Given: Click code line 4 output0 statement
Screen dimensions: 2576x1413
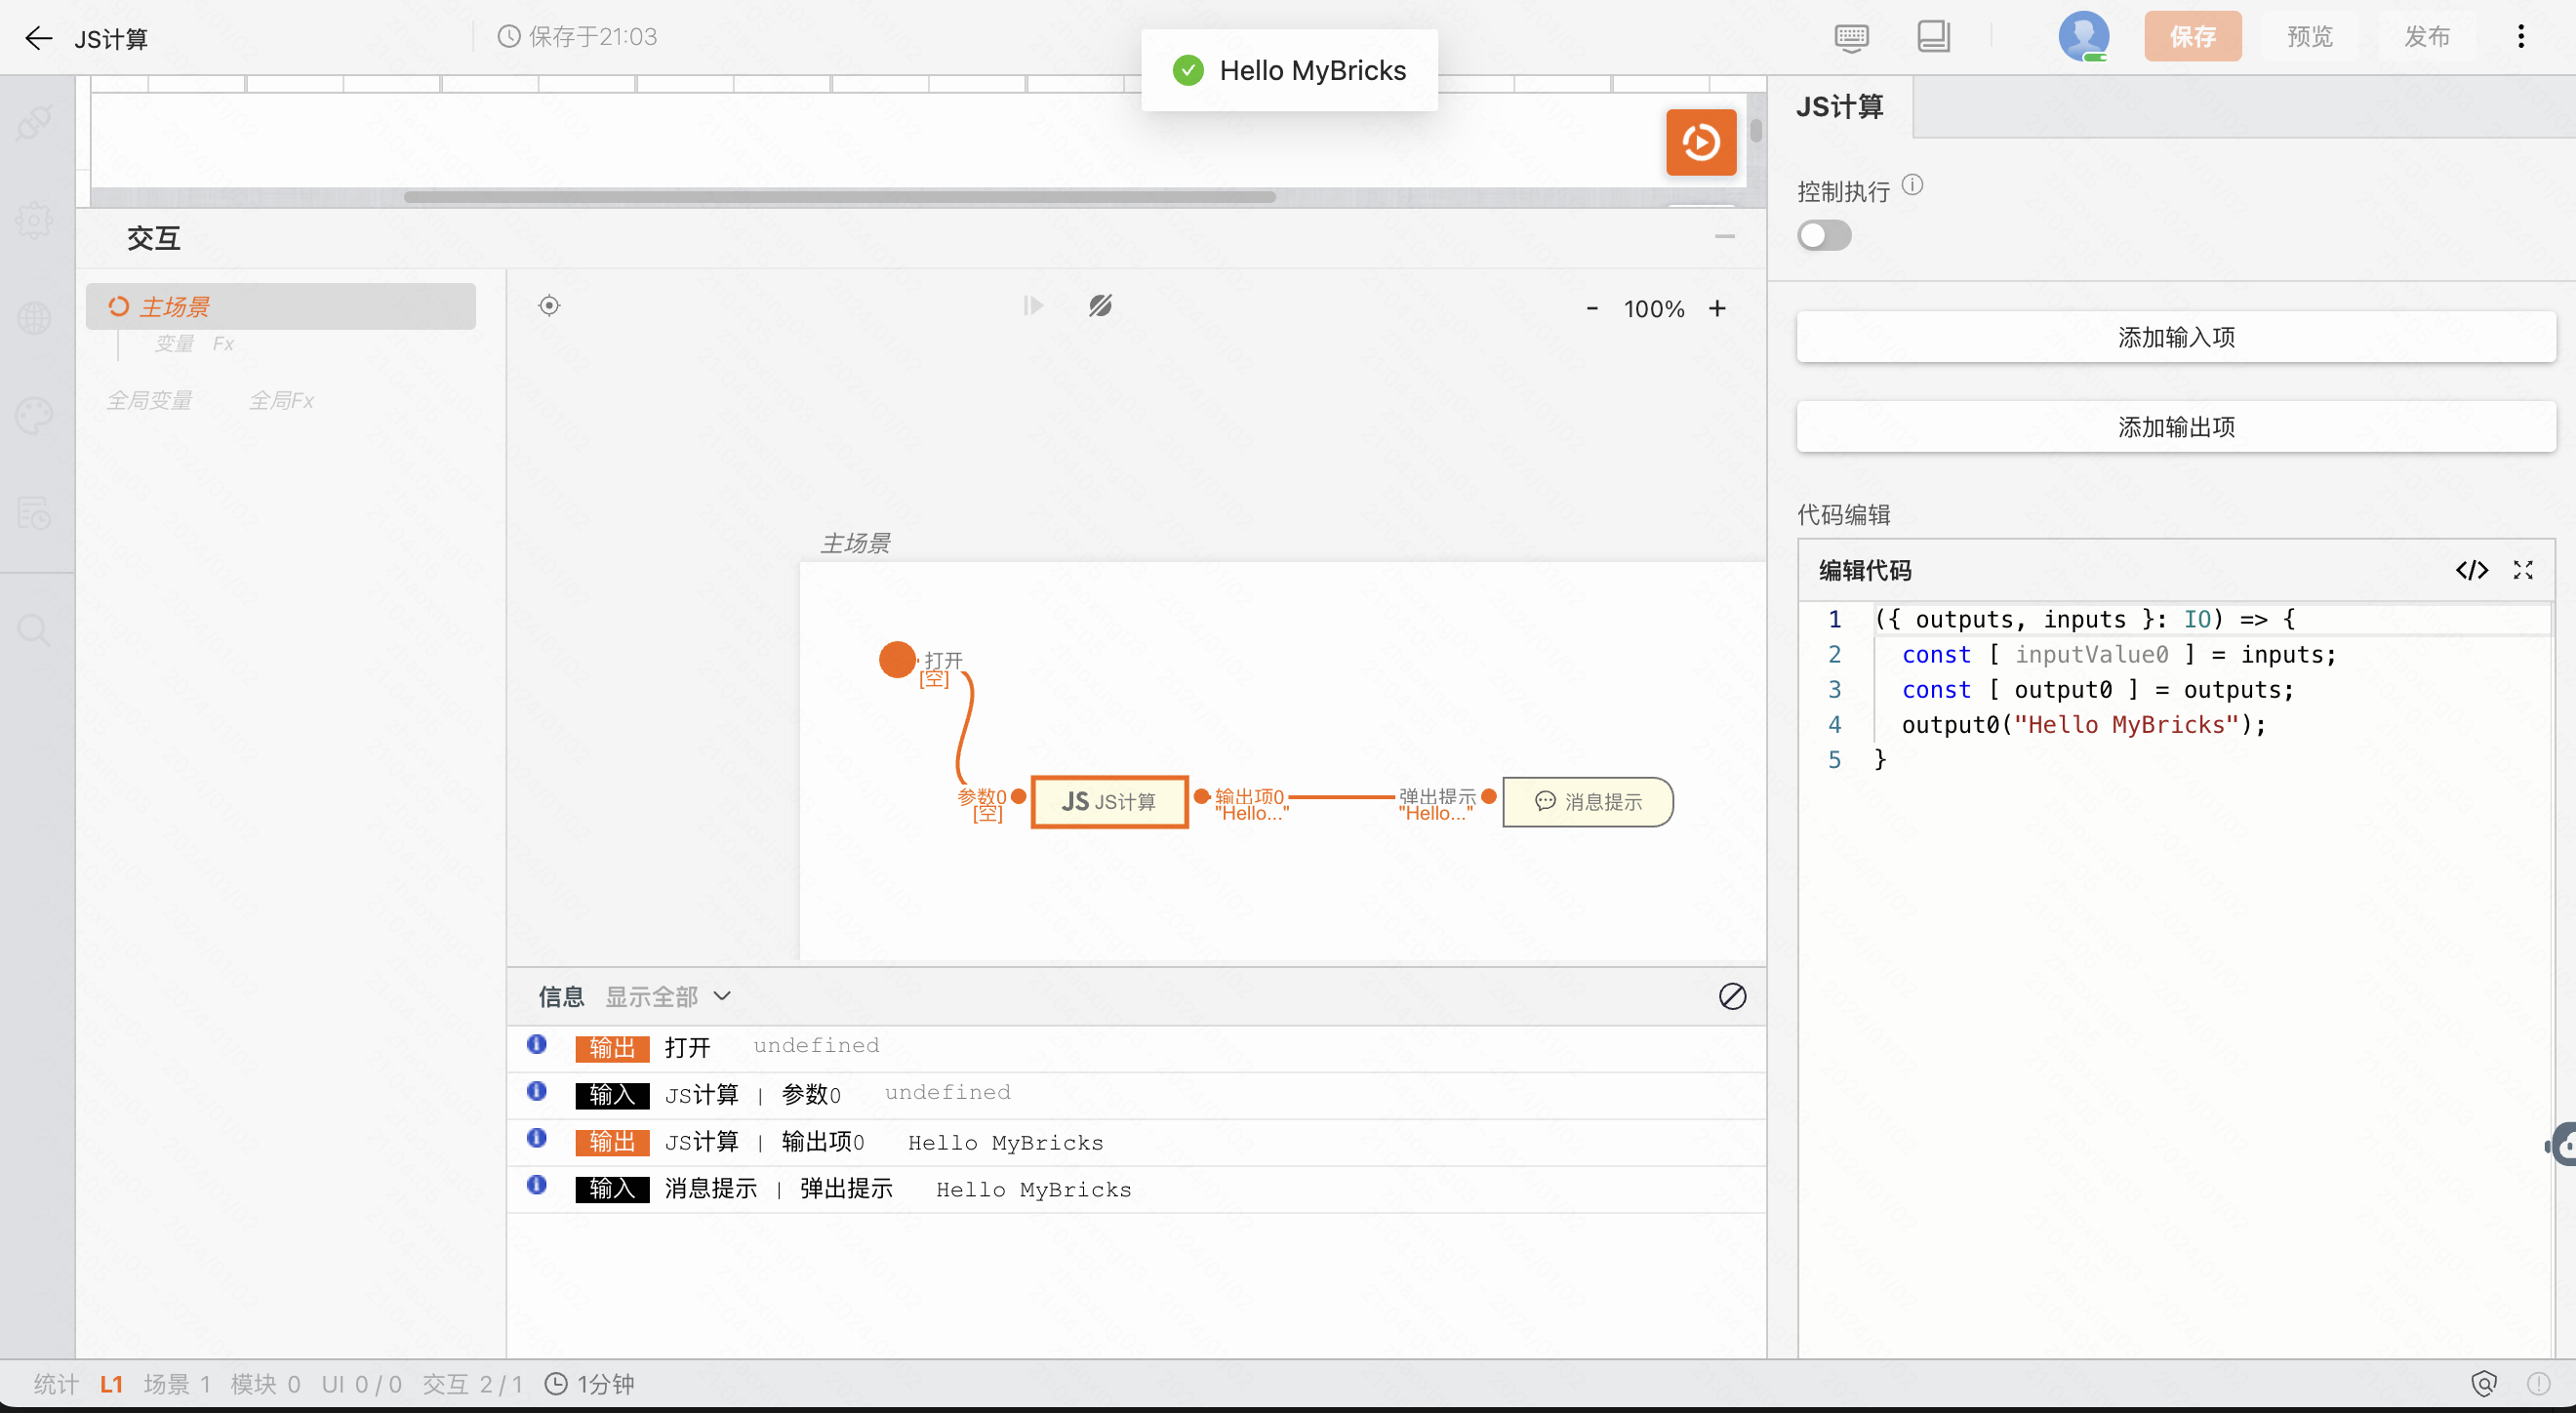Looking at the screenshot, I should (2083, 725).
